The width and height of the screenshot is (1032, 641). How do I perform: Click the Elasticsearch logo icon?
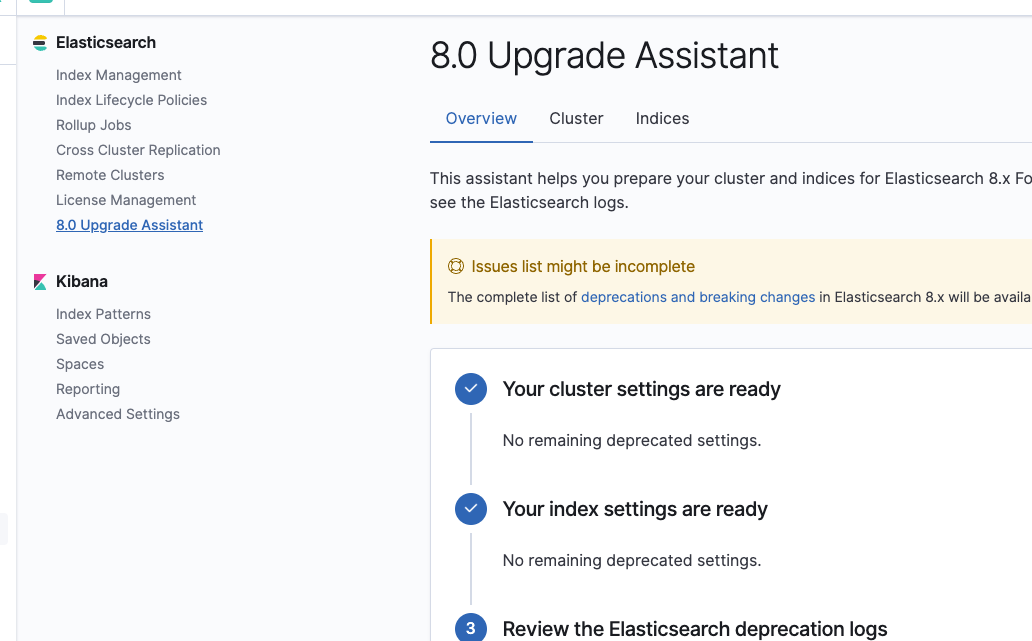(x=40, y=43)
